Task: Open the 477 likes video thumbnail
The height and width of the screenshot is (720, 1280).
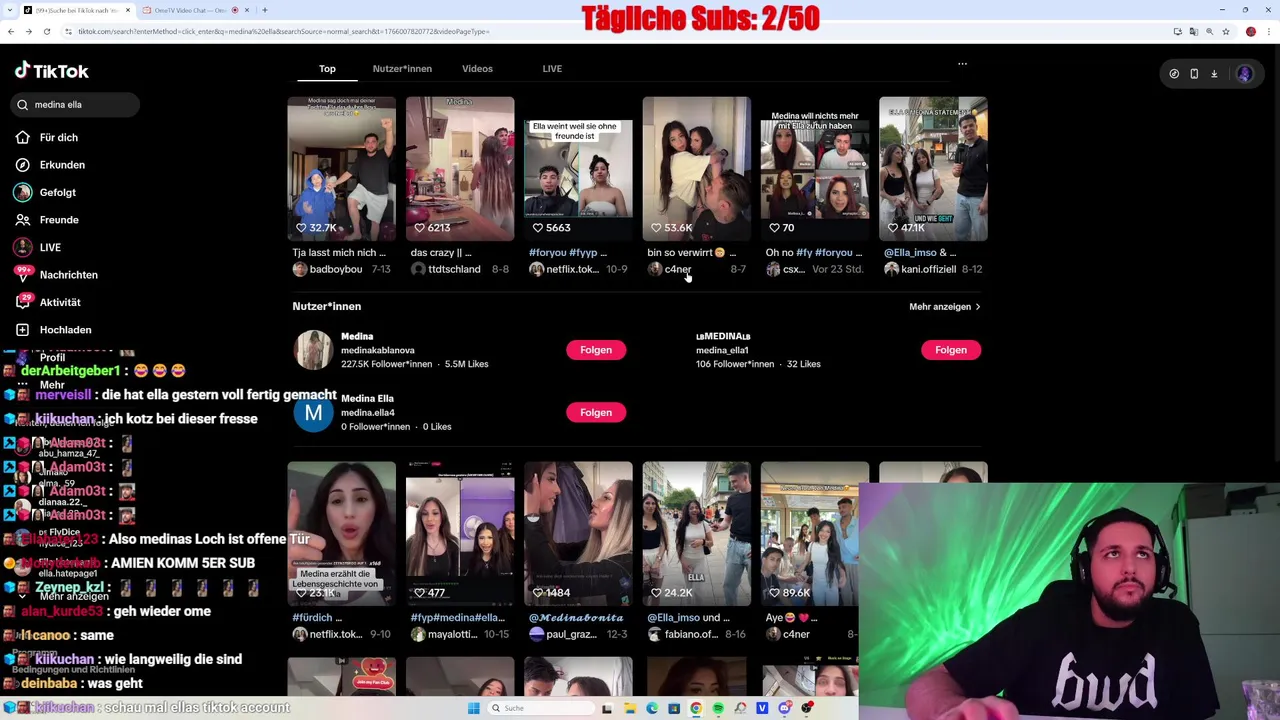Action: coord(460,533)
